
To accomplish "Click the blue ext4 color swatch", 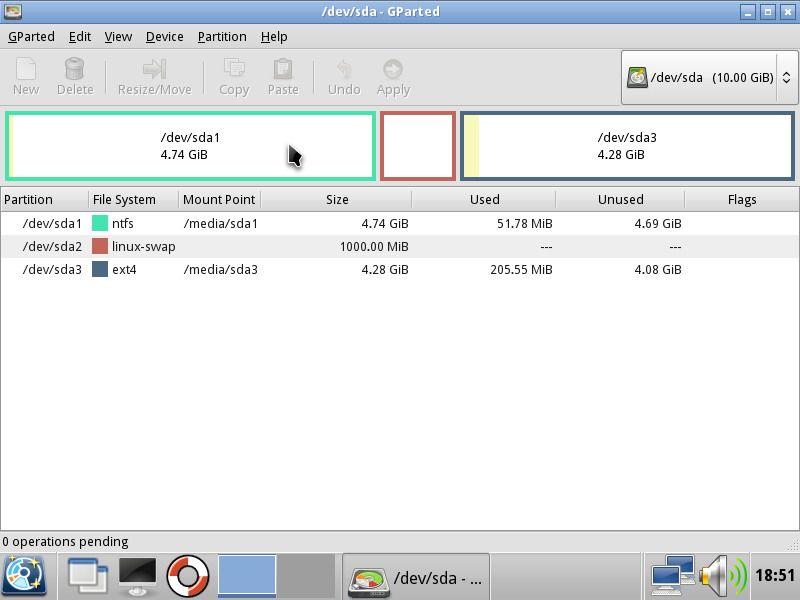I will [x=99, y=269].
